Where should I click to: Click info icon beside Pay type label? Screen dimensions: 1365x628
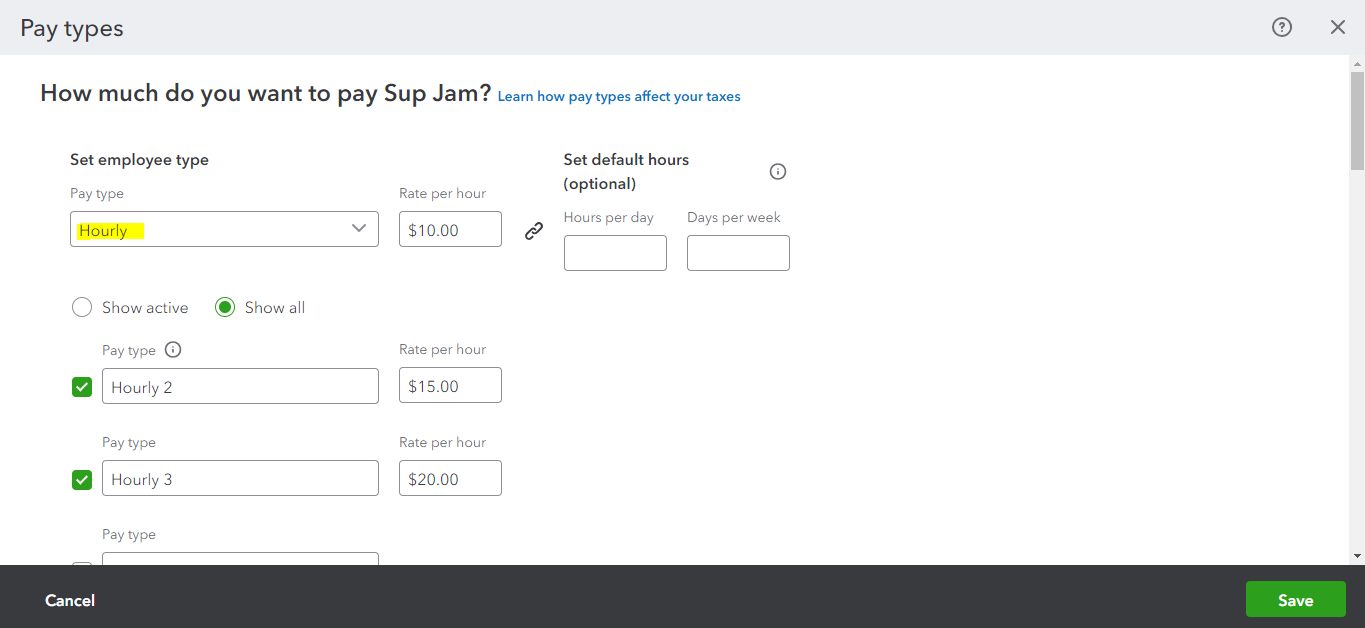tap(173, 350)
